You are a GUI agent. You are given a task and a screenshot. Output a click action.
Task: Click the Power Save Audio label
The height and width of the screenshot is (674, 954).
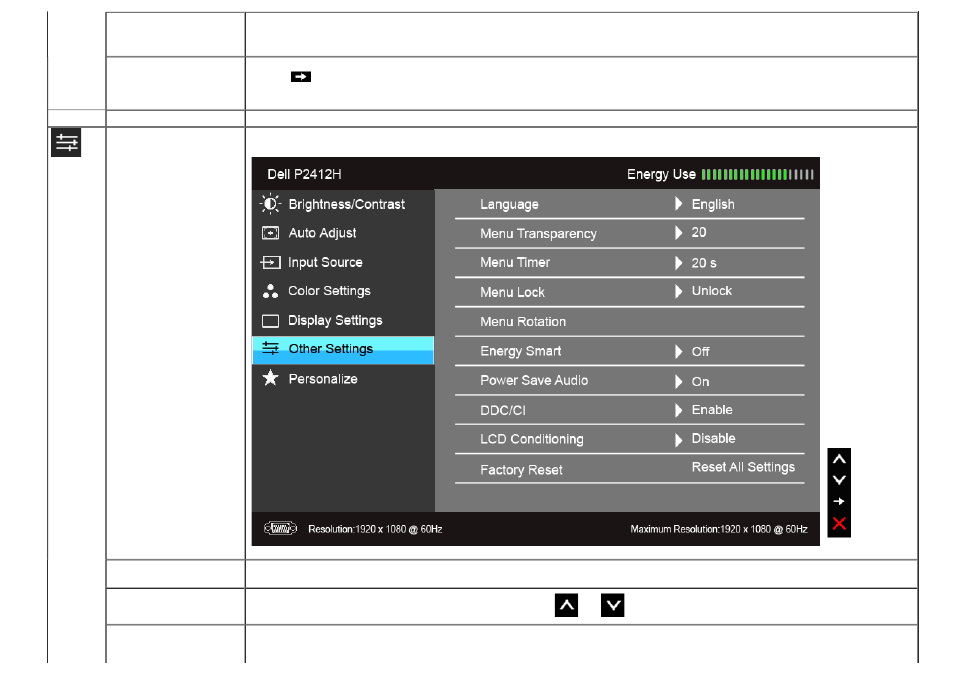(x=534, y=380)
